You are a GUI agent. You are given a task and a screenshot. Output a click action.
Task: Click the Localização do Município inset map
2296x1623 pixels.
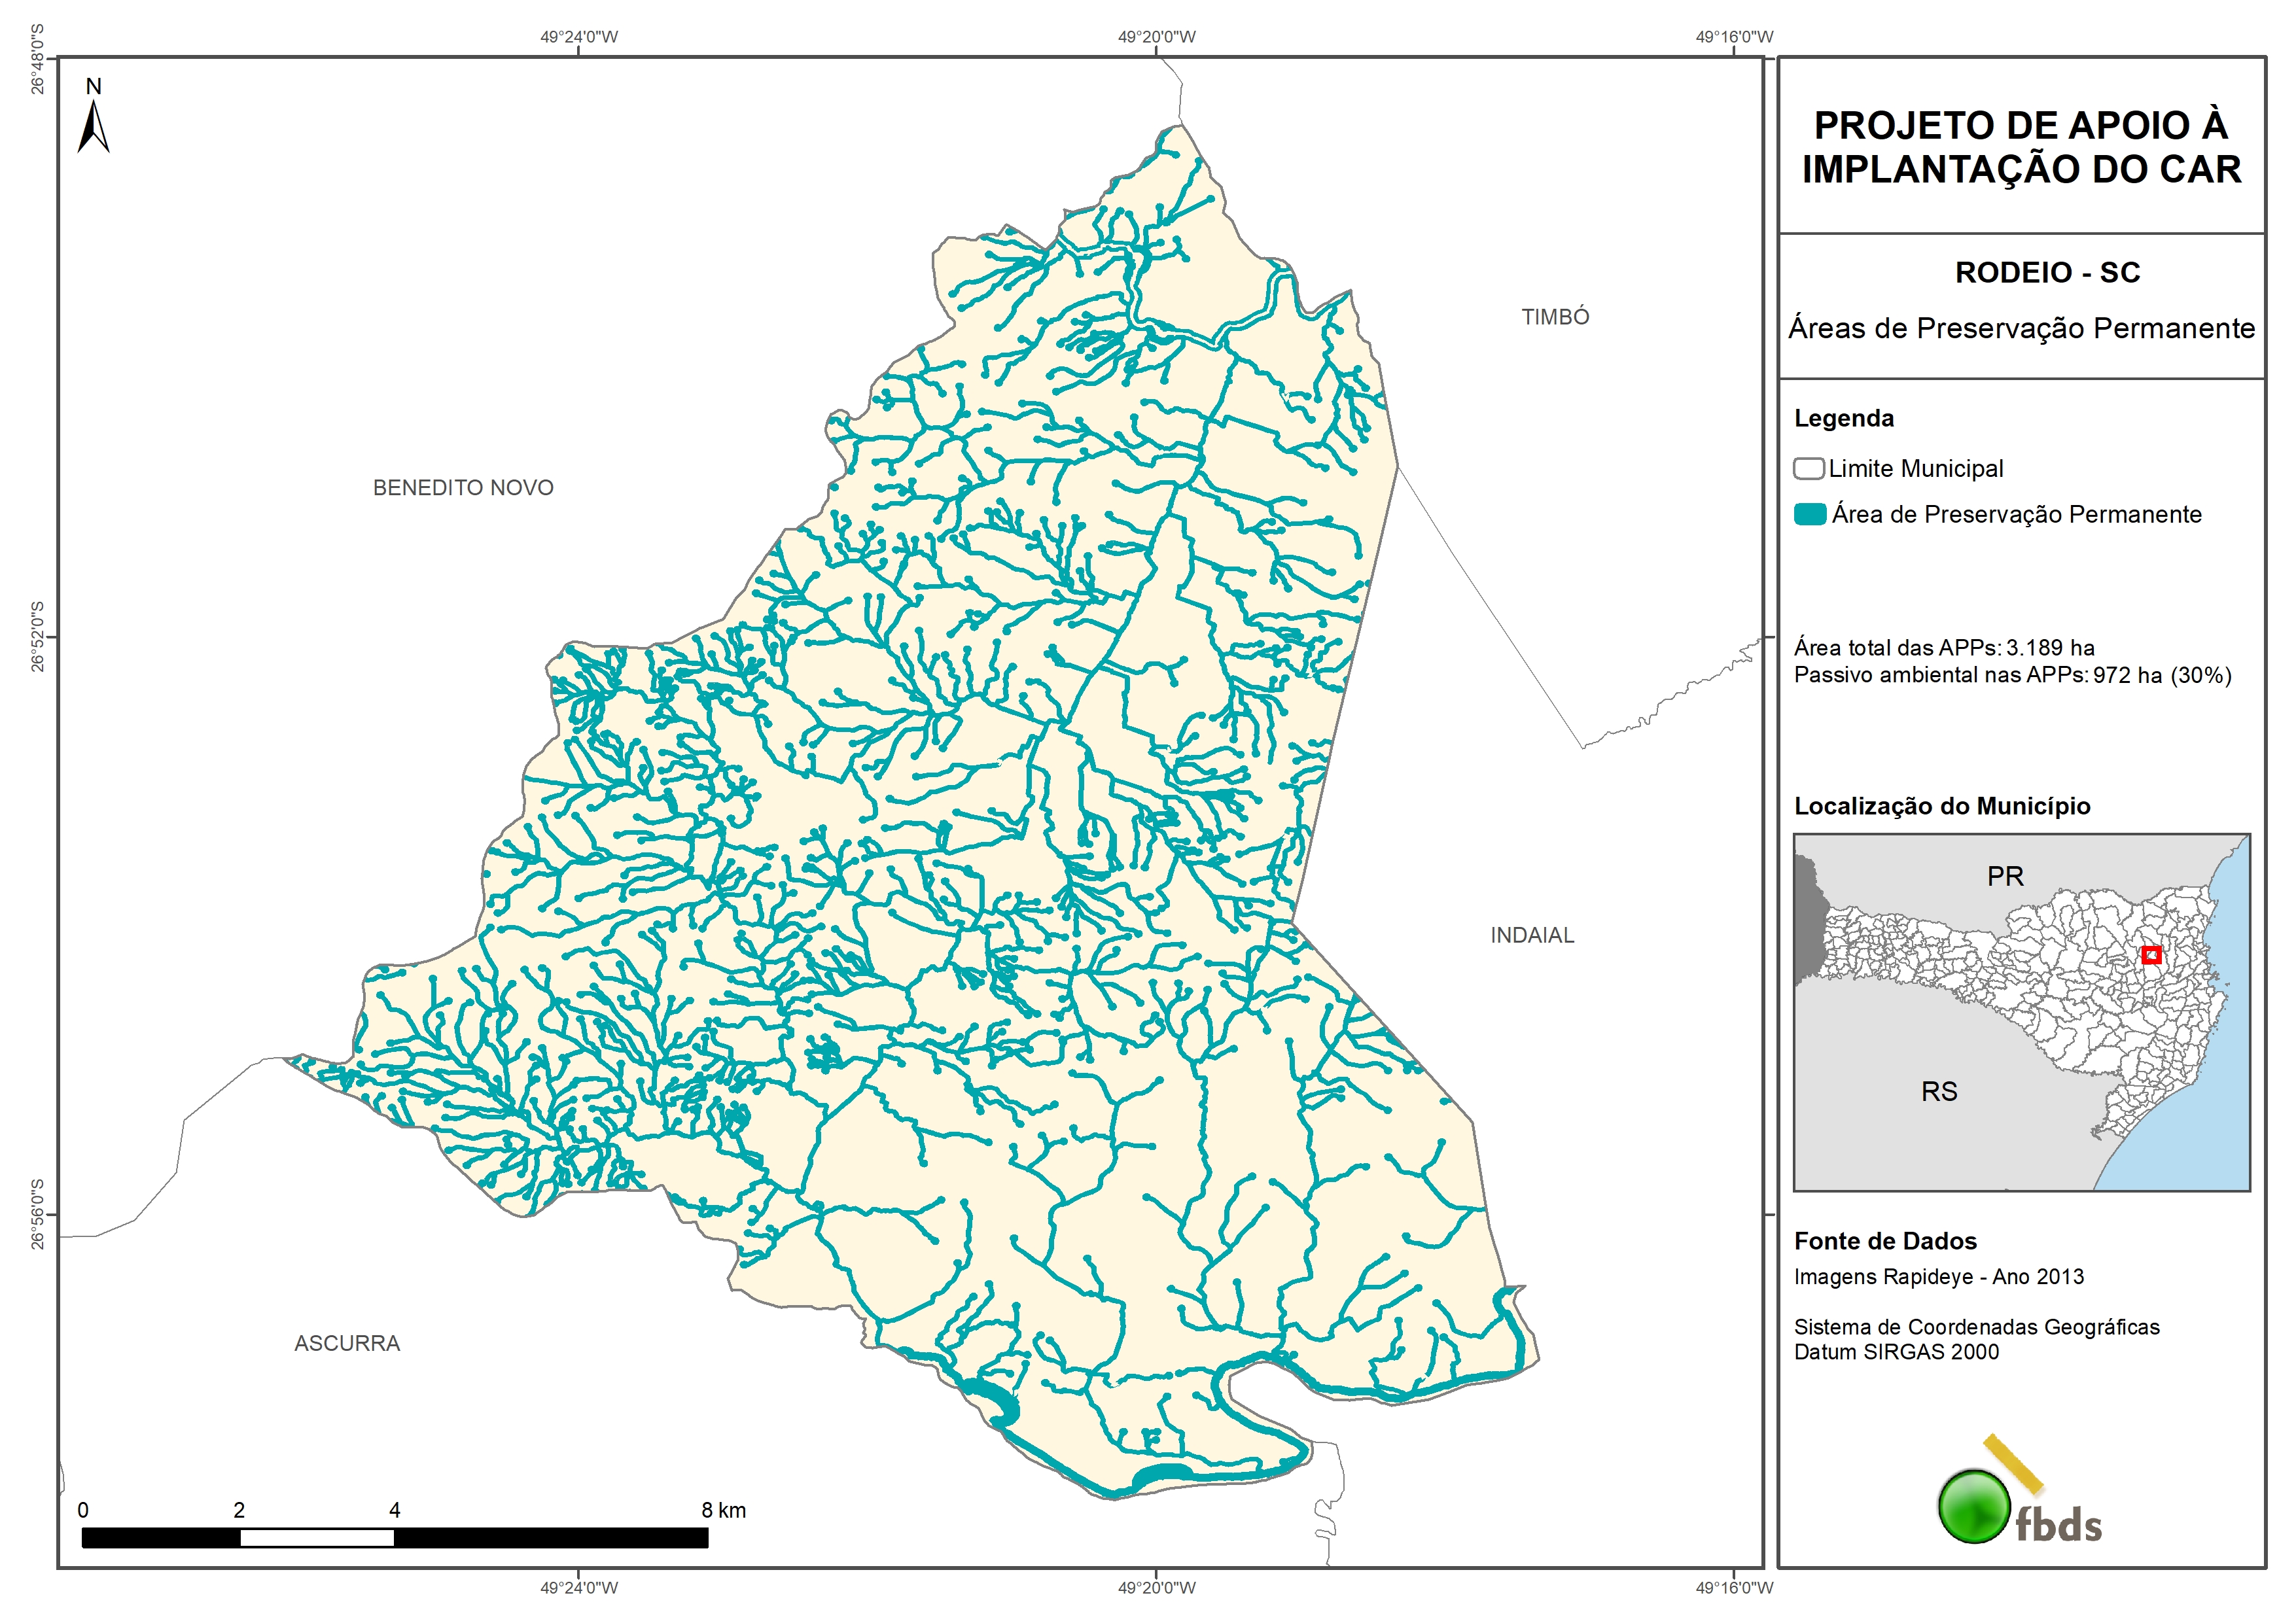(2021, 1012)
